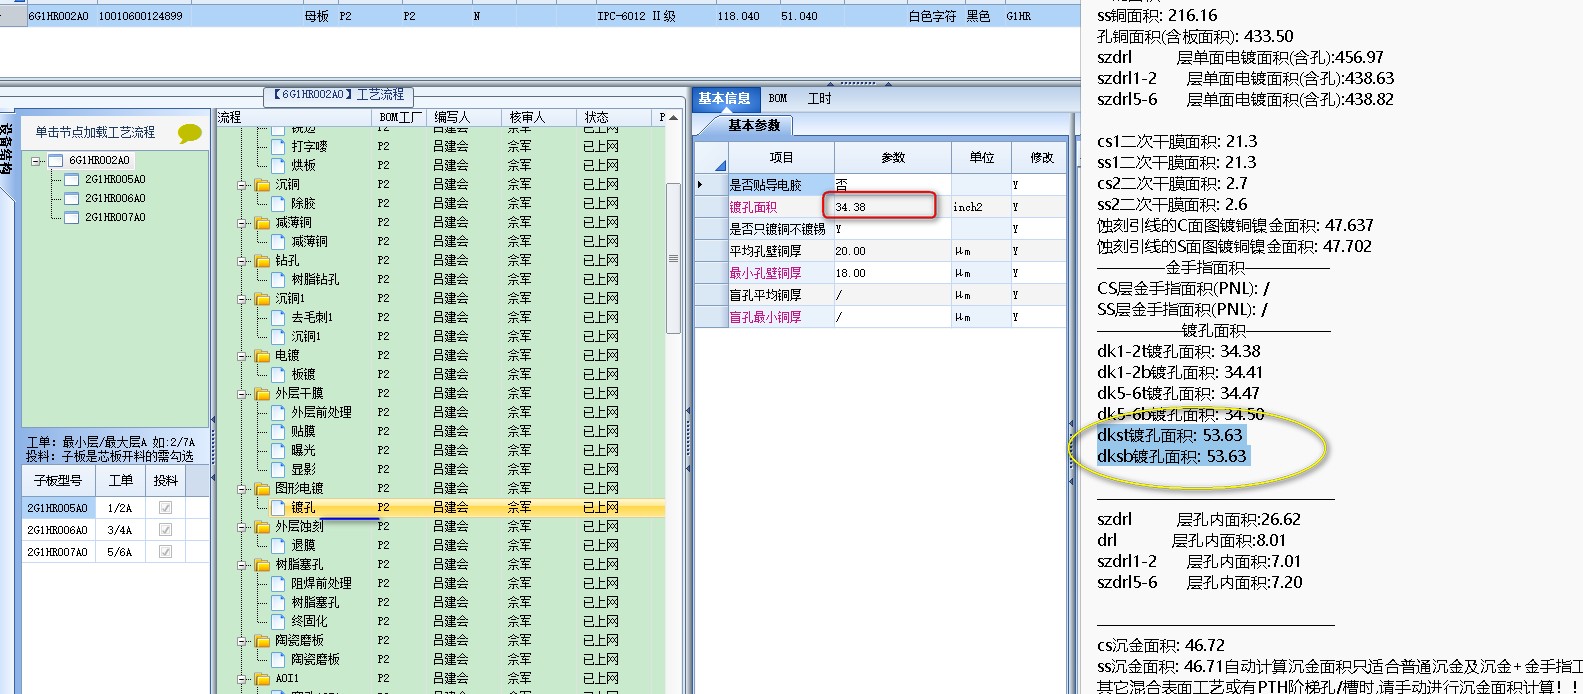Image resolution: width=1583 pixels, height=694 pixels.
Task: Open the 工时 tab
Action: [820, 98]
